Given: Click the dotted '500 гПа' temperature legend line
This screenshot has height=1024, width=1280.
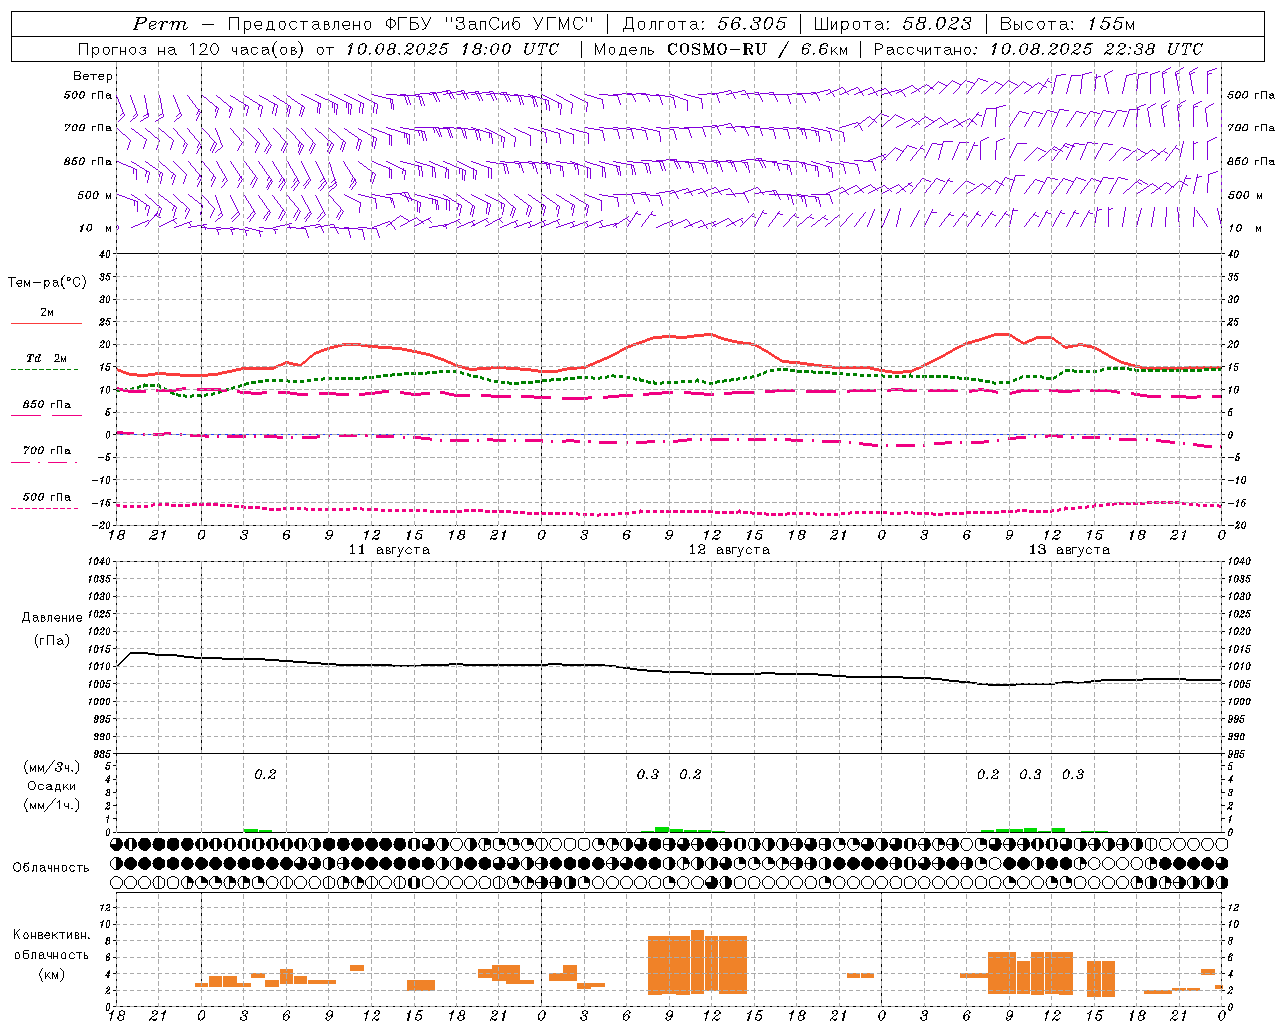Looking at the screenshot, I should [x=46, y=508].
